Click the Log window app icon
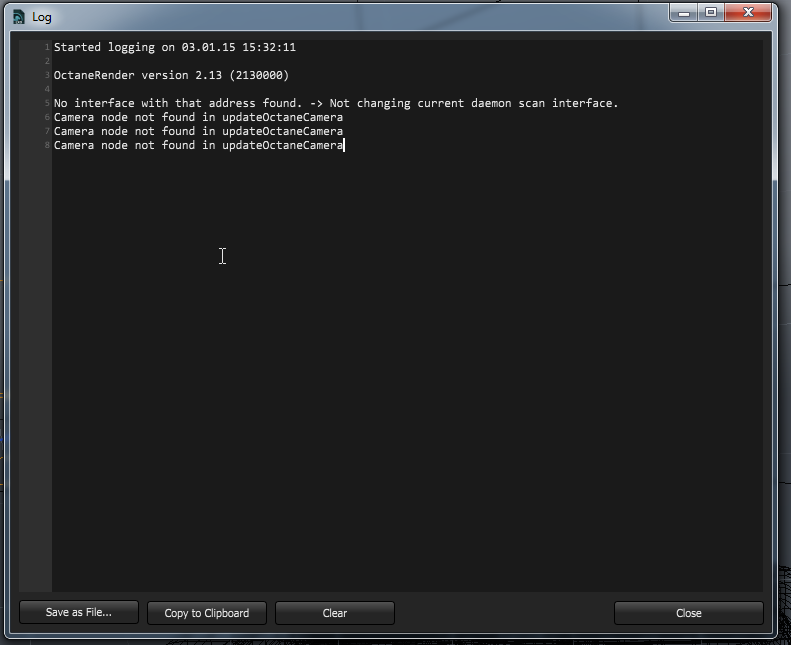 pyautogui.click(x=19, y=17)
